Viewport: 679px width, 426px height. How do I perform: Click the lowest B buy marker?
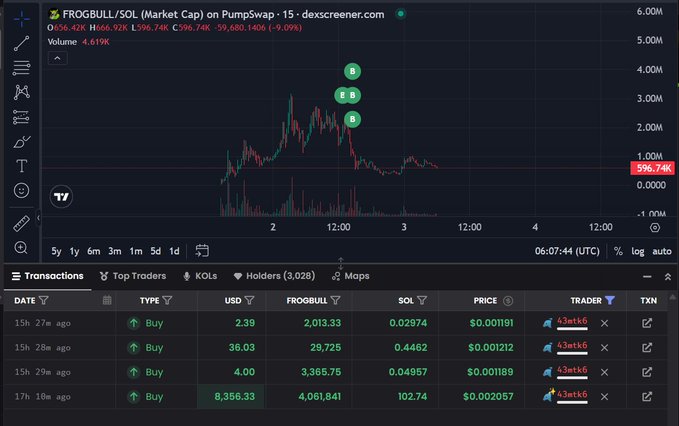tap(352, 119)
